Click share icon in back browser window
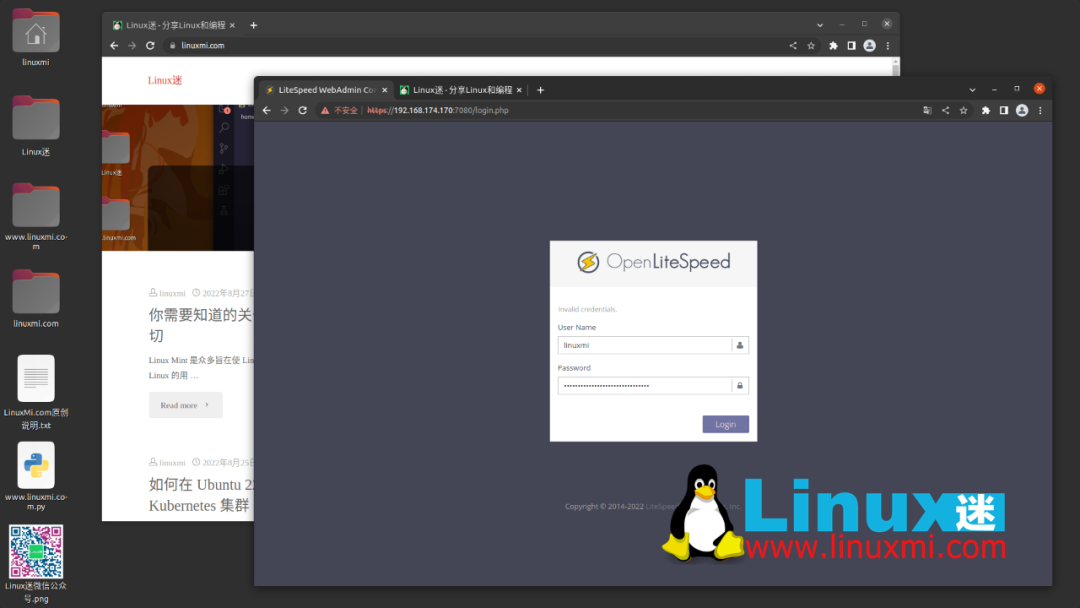Screen dimensions: 1080x608 pyautogui.click(x=793, y=45)
